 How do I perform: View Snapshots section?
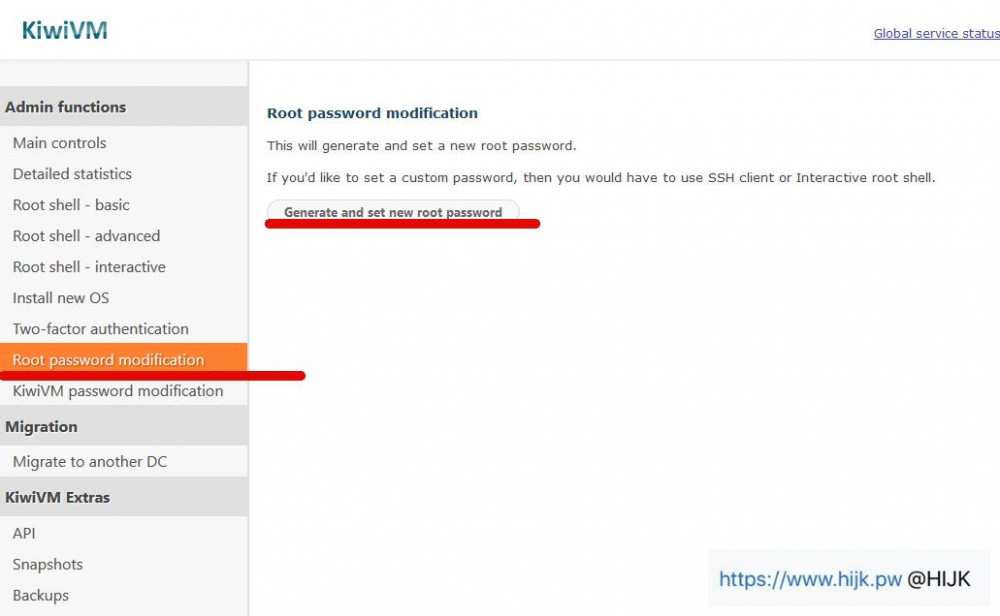tap(47, 564)
